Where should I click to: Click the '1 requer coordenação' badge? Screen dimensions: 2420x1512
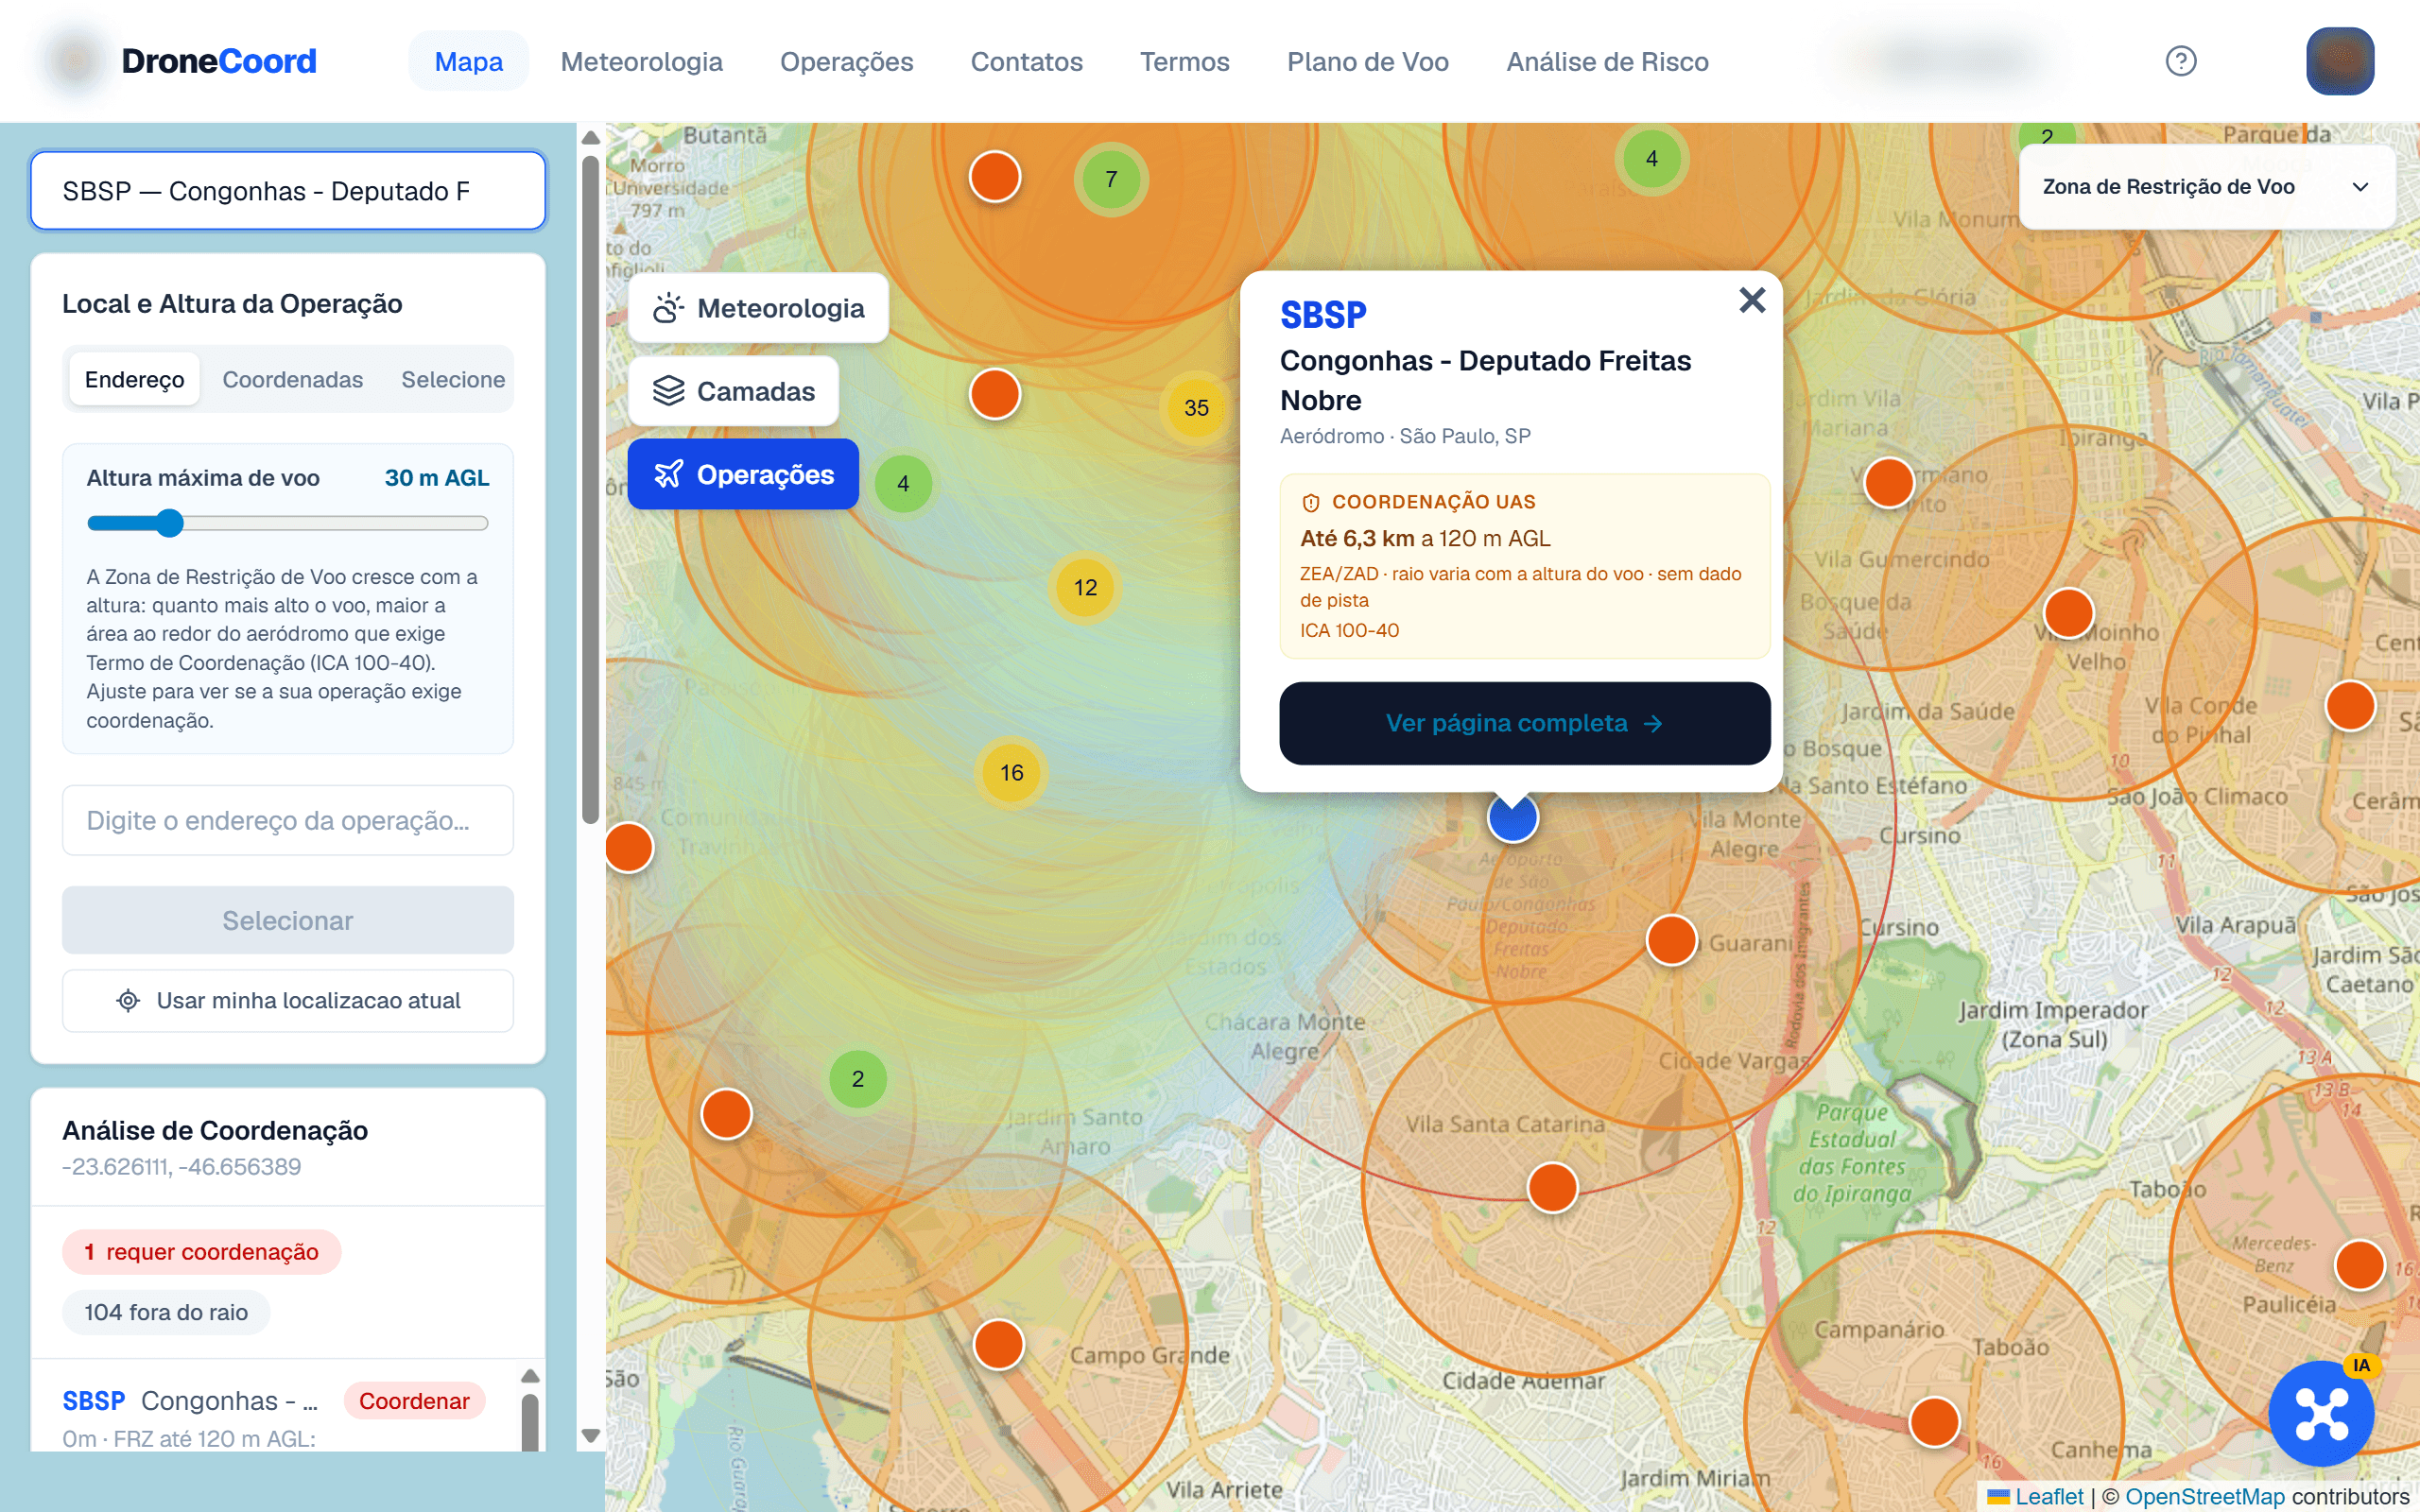click(x=201, y=1252)
